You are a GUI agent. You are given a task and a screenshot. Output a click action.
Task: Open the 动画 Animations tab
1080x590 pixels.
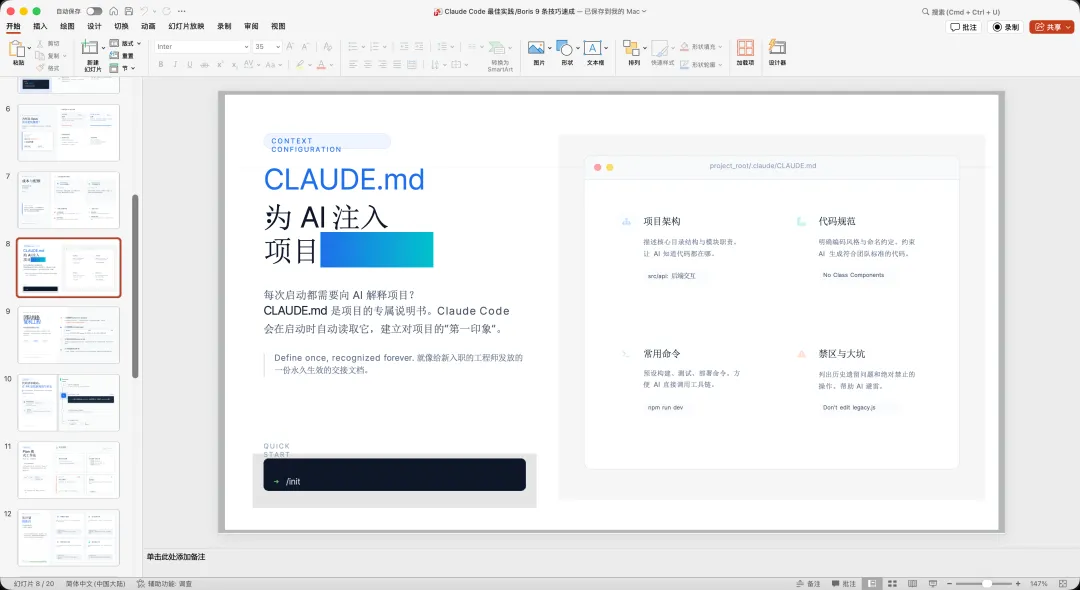tap(148, 26)
